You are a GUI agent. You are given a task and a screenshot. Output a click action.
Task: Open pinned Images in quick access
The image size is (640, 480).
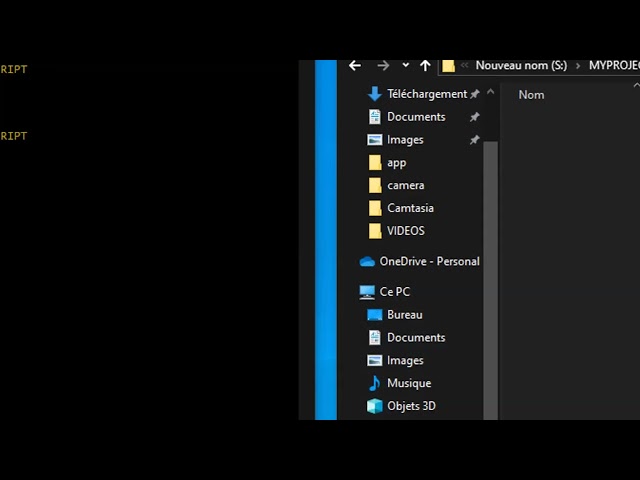(405, 140)
